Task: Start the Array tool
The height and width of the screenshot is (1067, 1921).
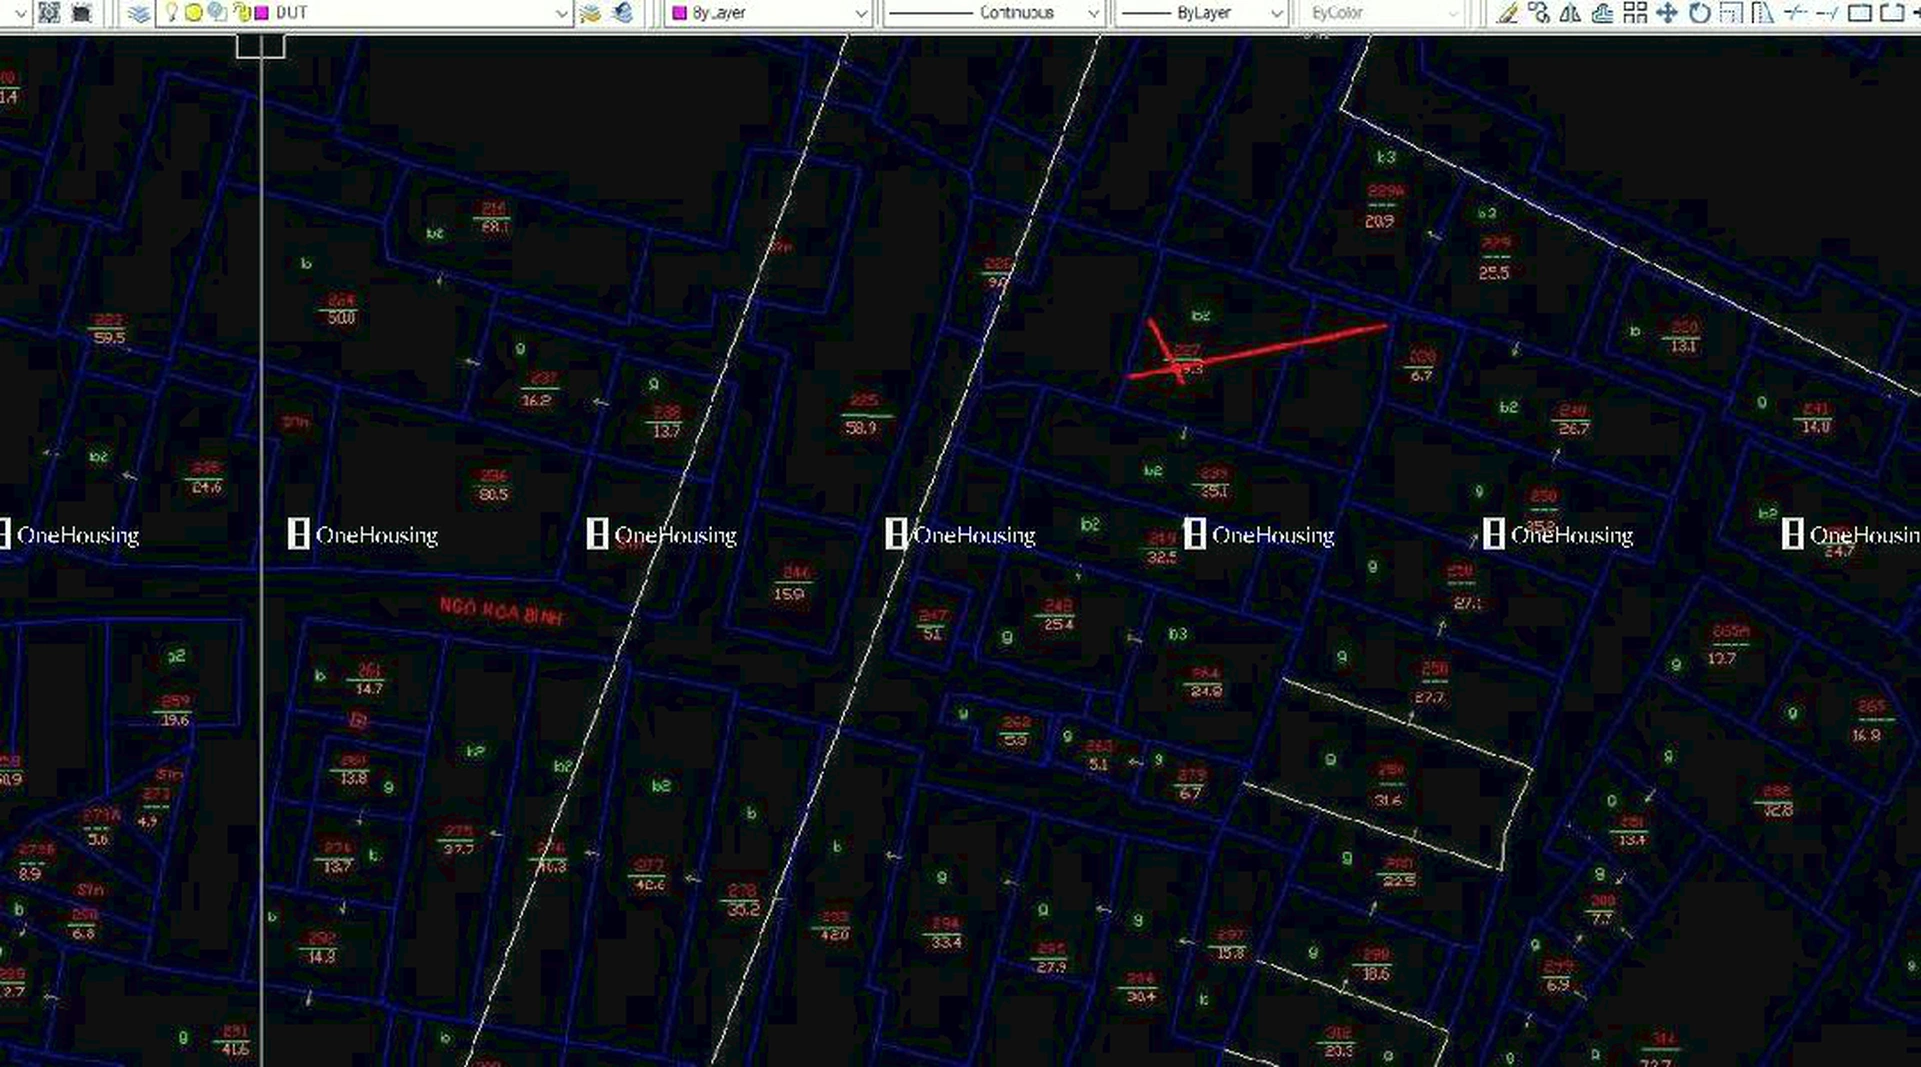Action: pos(1635,13)
